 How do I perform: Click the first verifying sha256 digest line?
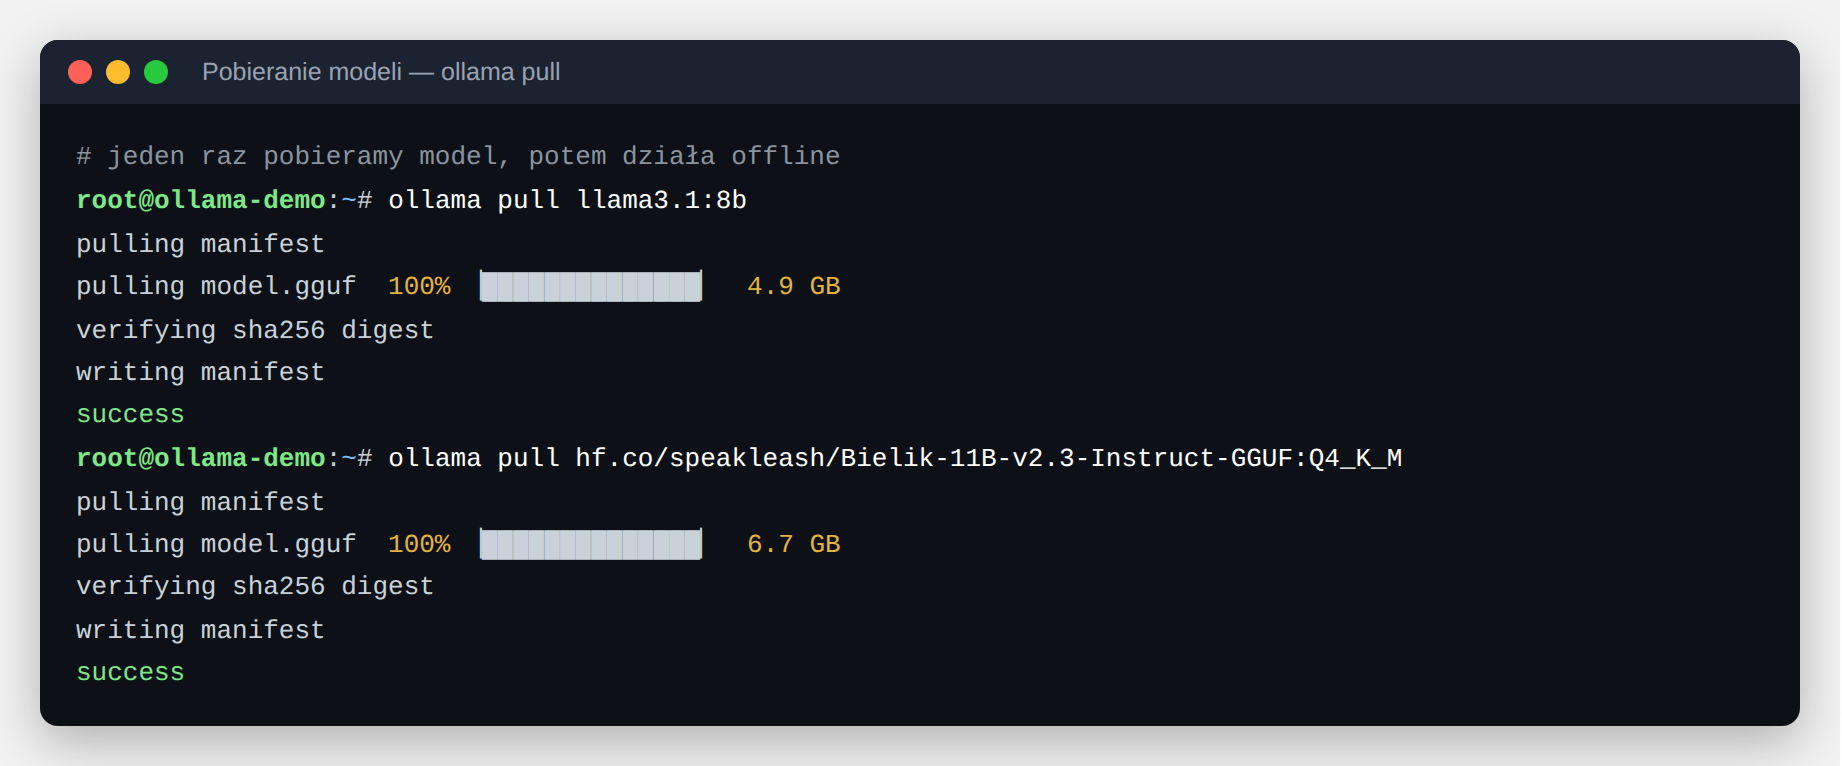(x=255, y=330)
